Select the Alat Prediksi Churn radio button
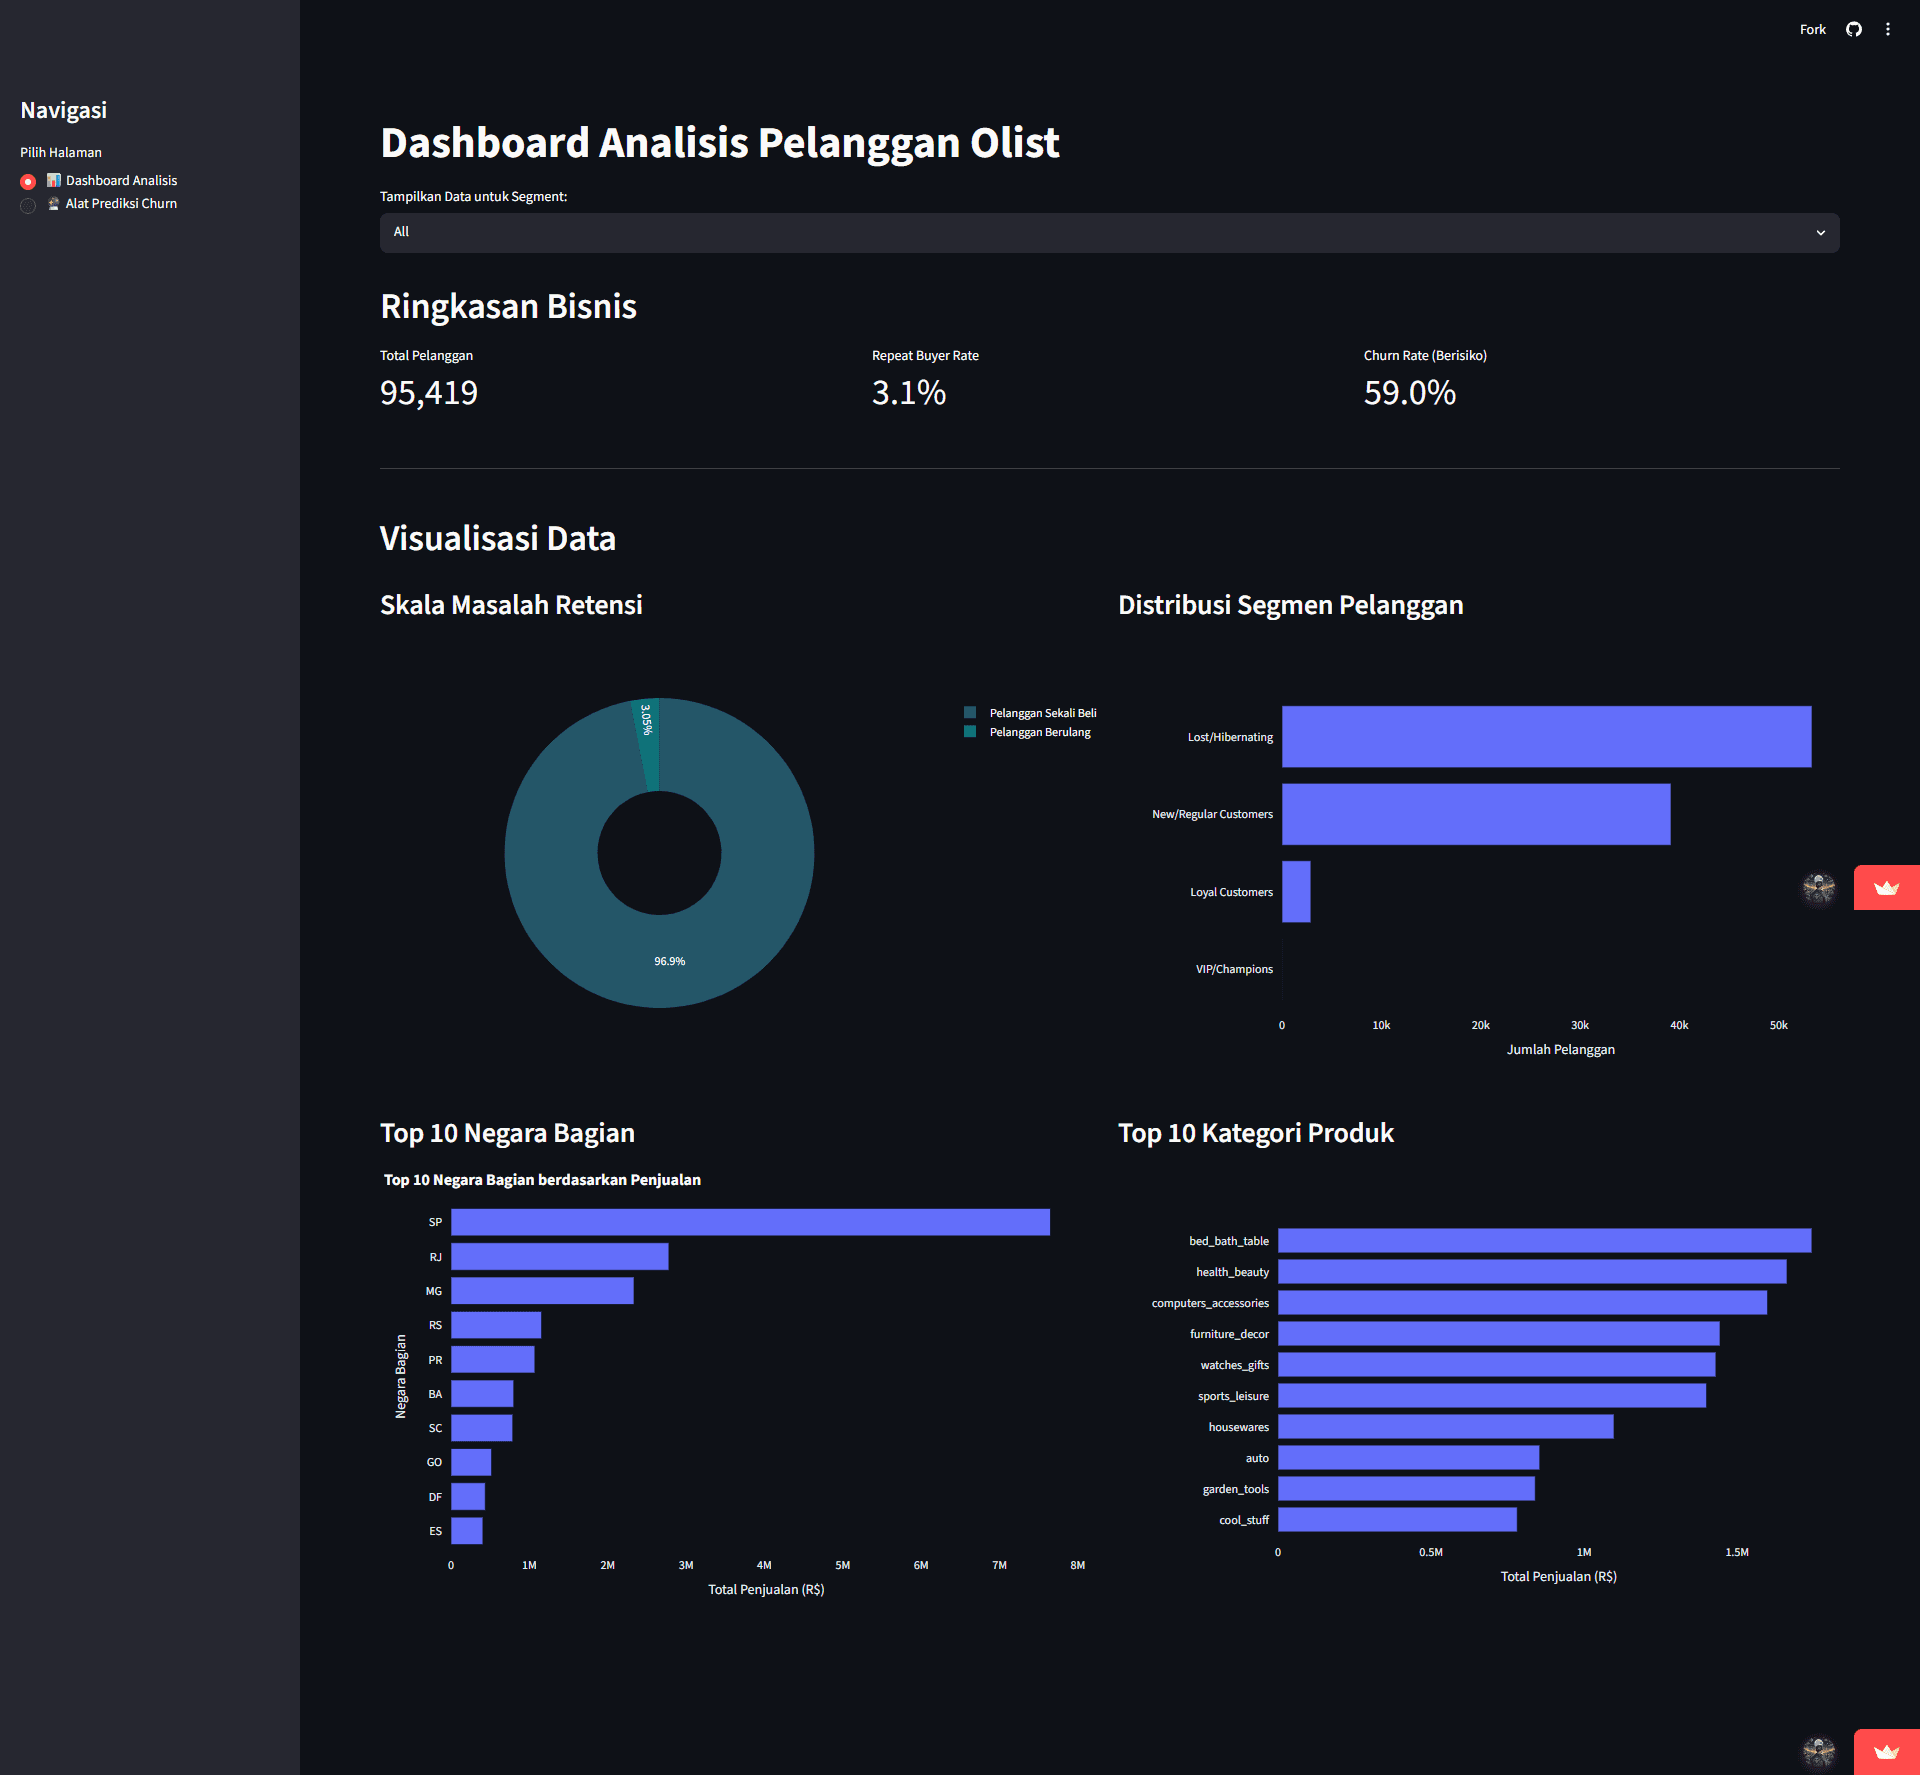Viewport: 1920px width, 1775px height. tap(28, 205)
